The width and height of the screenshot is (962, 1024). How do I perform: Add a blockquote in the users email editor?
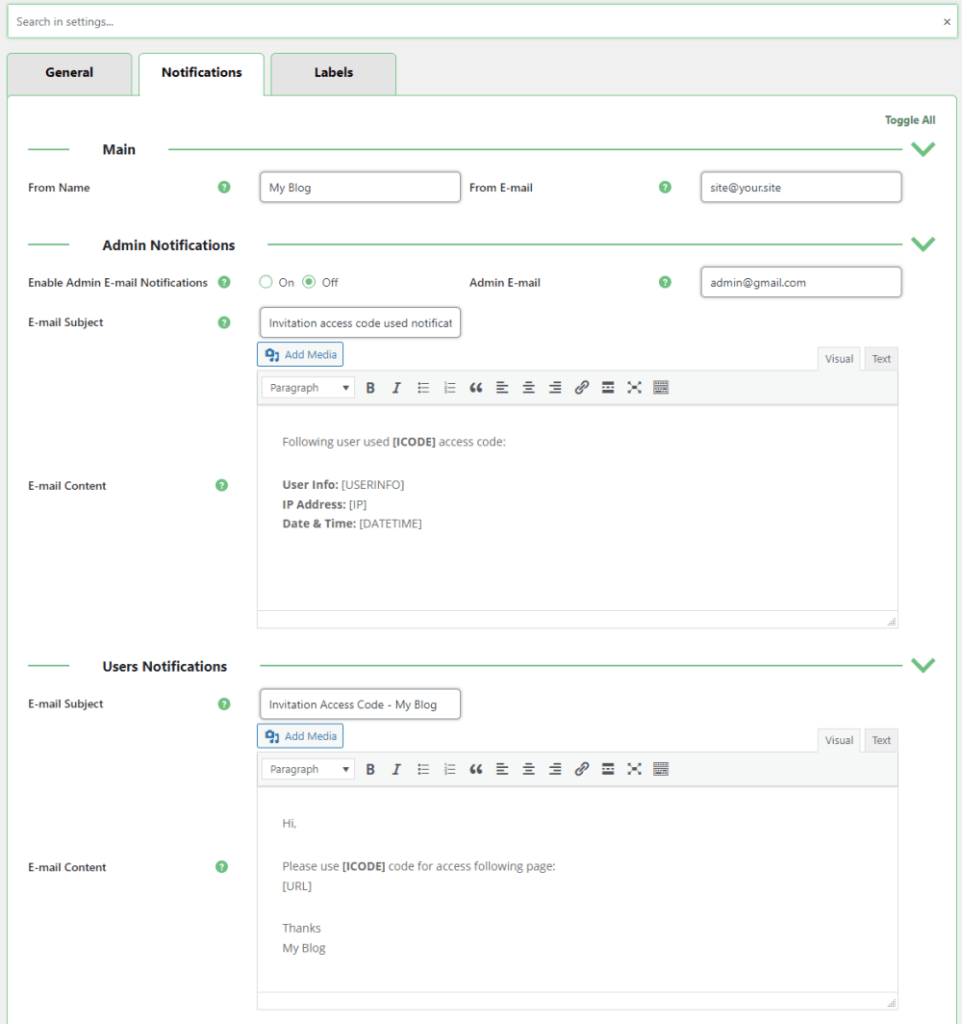(x=476, y=768)
